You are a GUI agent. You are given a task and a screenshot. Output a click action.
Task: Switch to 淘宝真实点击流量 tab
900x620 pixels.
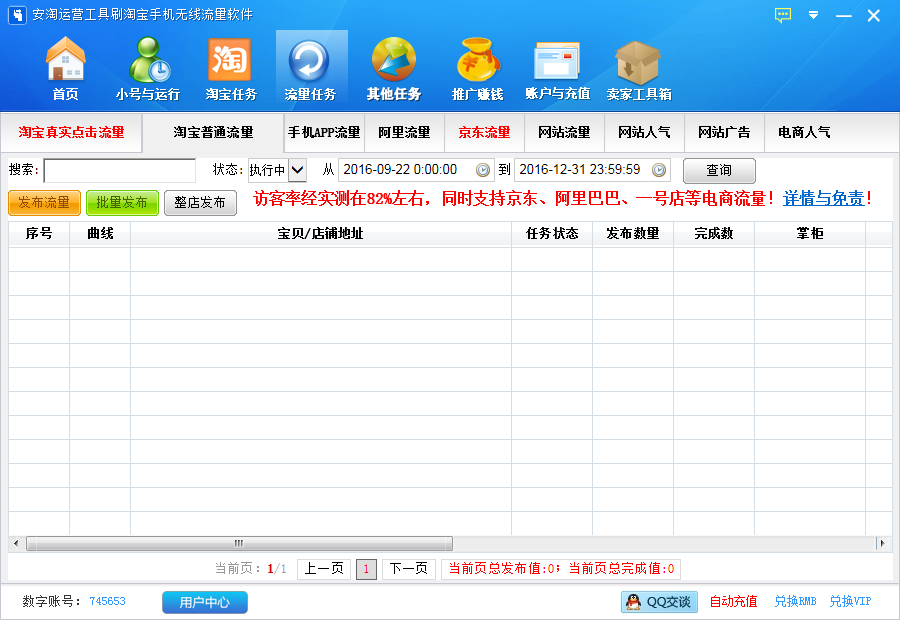click(71, 133)
